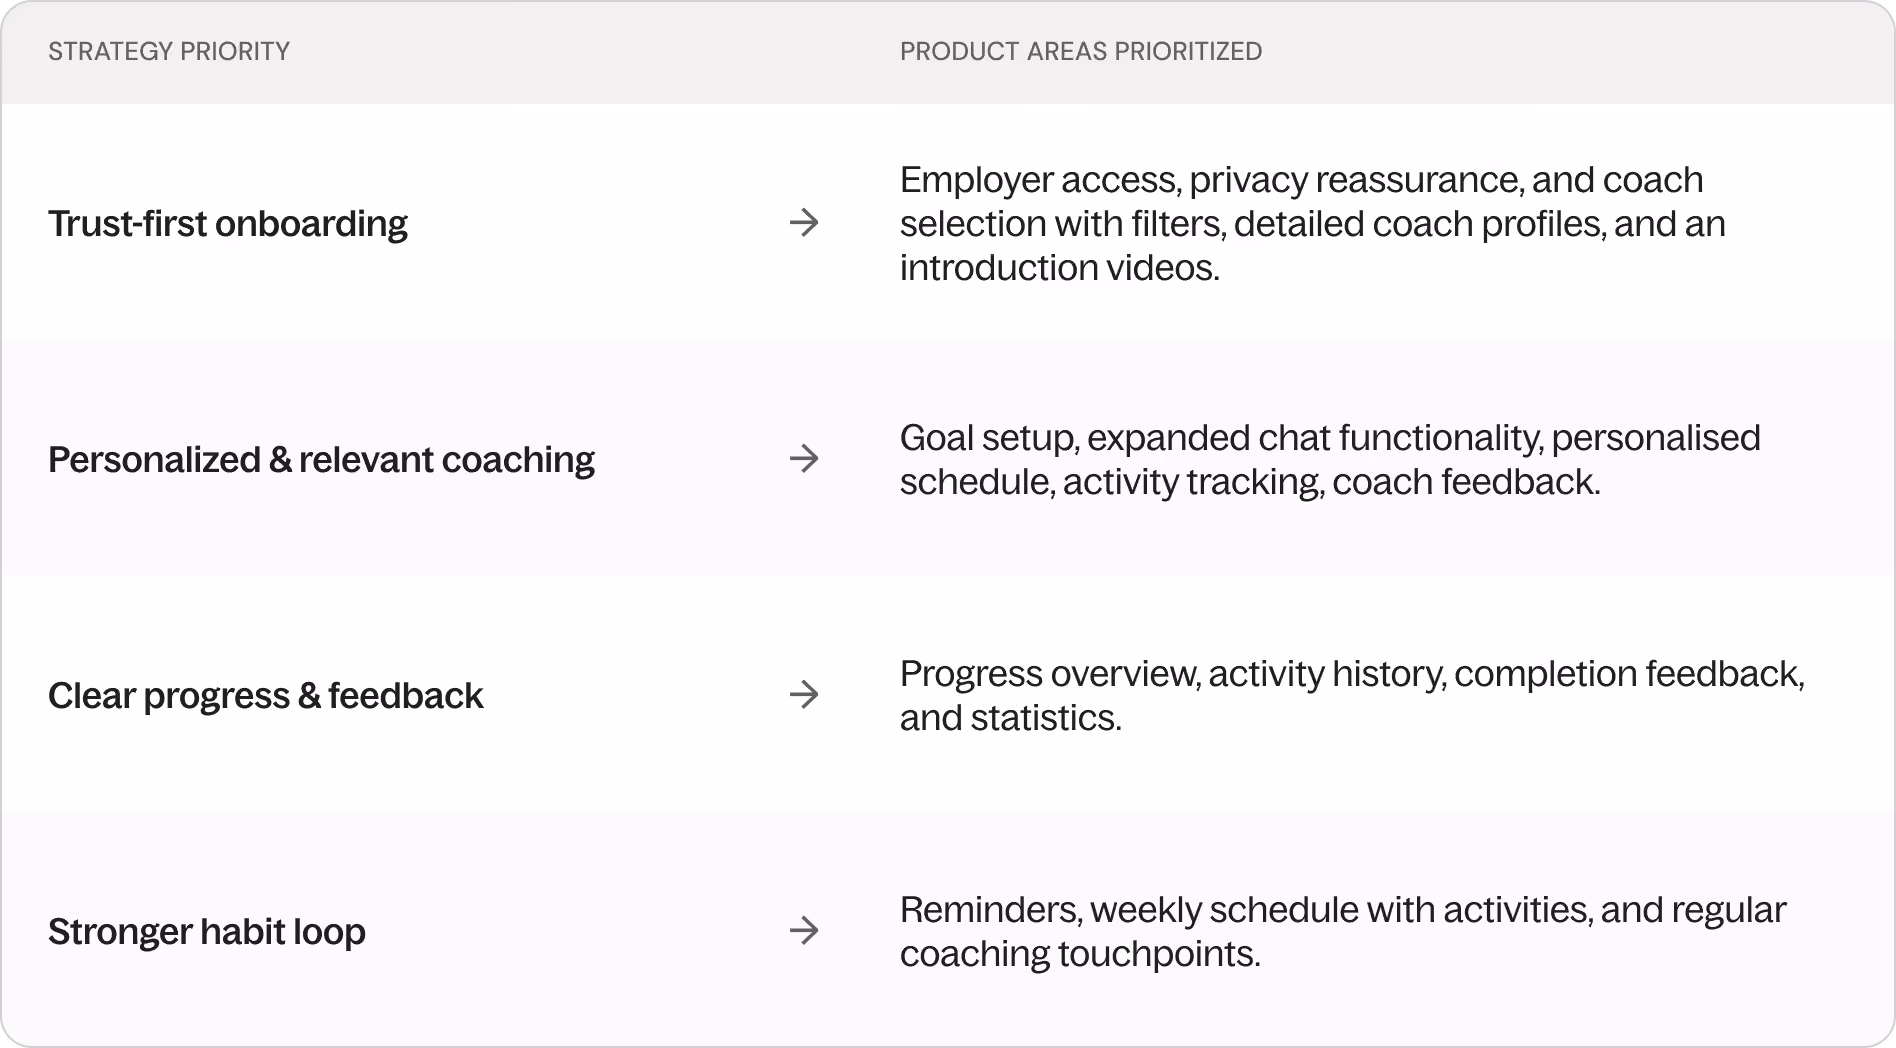This screenshot has width=1896, height=1048.
Task: Click the Reminders weekly schedule description text
Action: 1343,932
